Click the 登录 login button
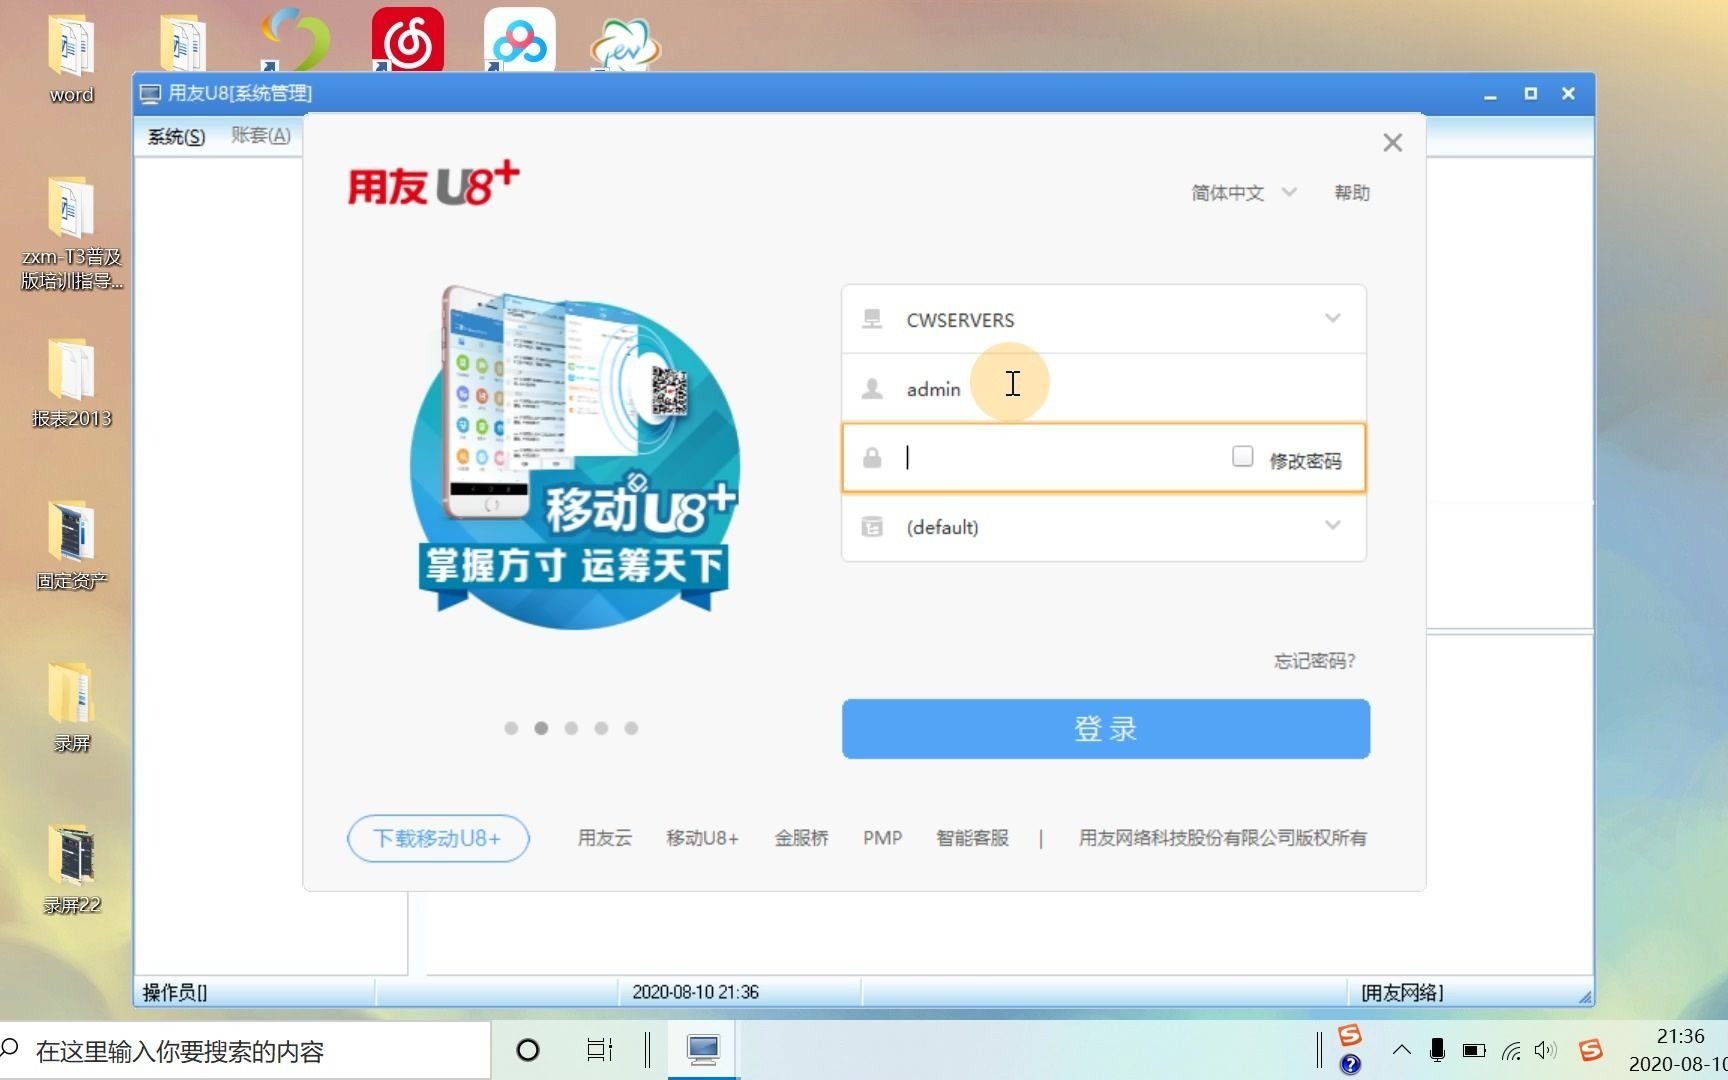Image resolution: width=1728 pixels, height=1080 pixels. [1105, 729]
